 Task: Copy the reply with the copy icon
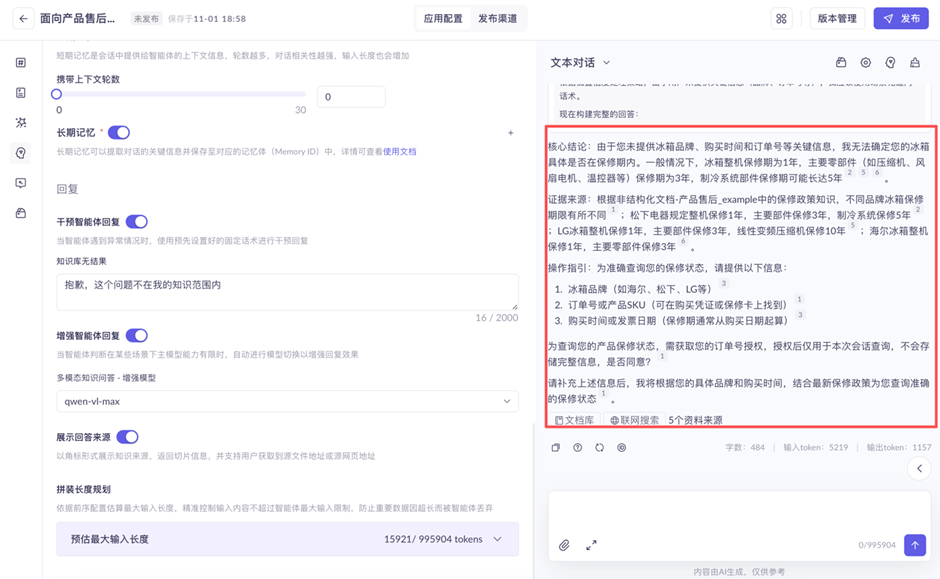[556, 447]
